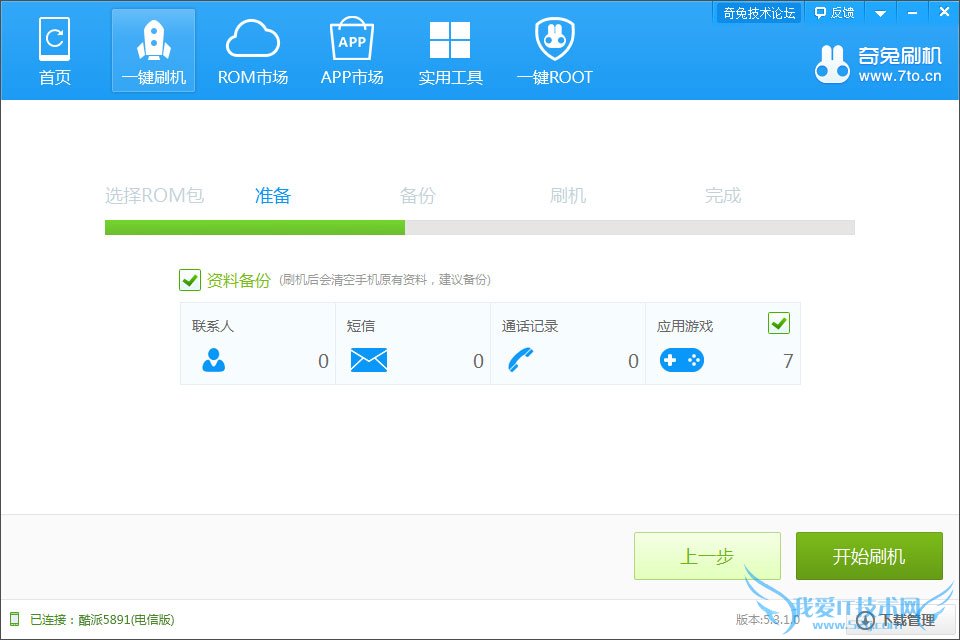
Task: Toggle the 应用游戏 backup checkbox
Action: pos(779,323)
